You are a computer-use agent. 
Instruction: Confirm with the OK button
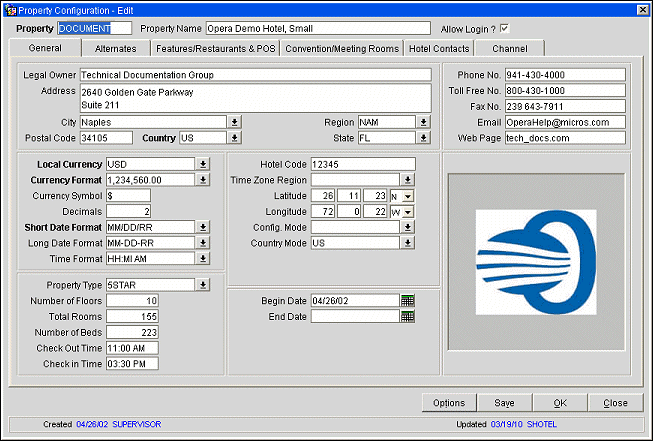click(560, 403)
